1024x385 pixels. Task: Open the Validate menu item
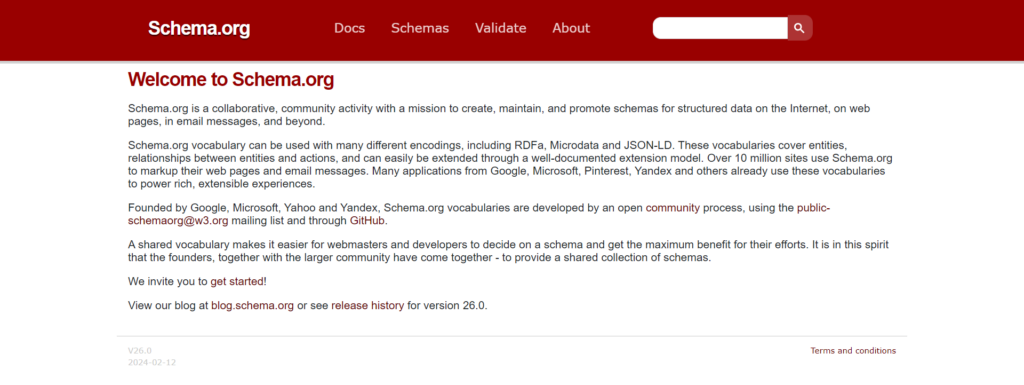pyautogui.click(x=500, y=28)
